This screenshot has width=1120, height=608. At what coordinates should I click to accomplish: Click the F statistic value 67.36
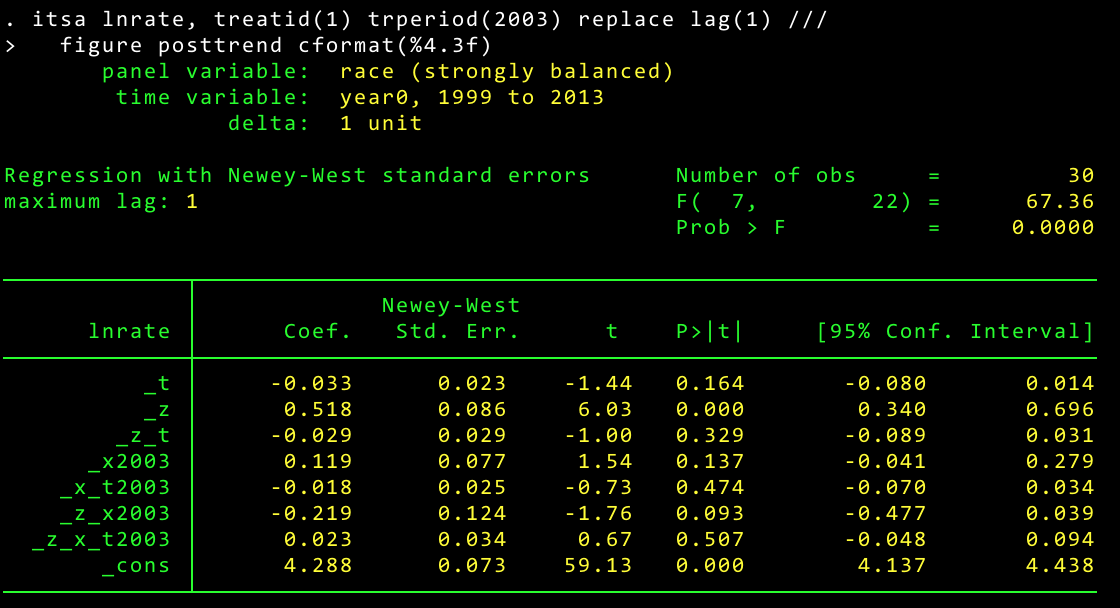[x=1060, y=201]
